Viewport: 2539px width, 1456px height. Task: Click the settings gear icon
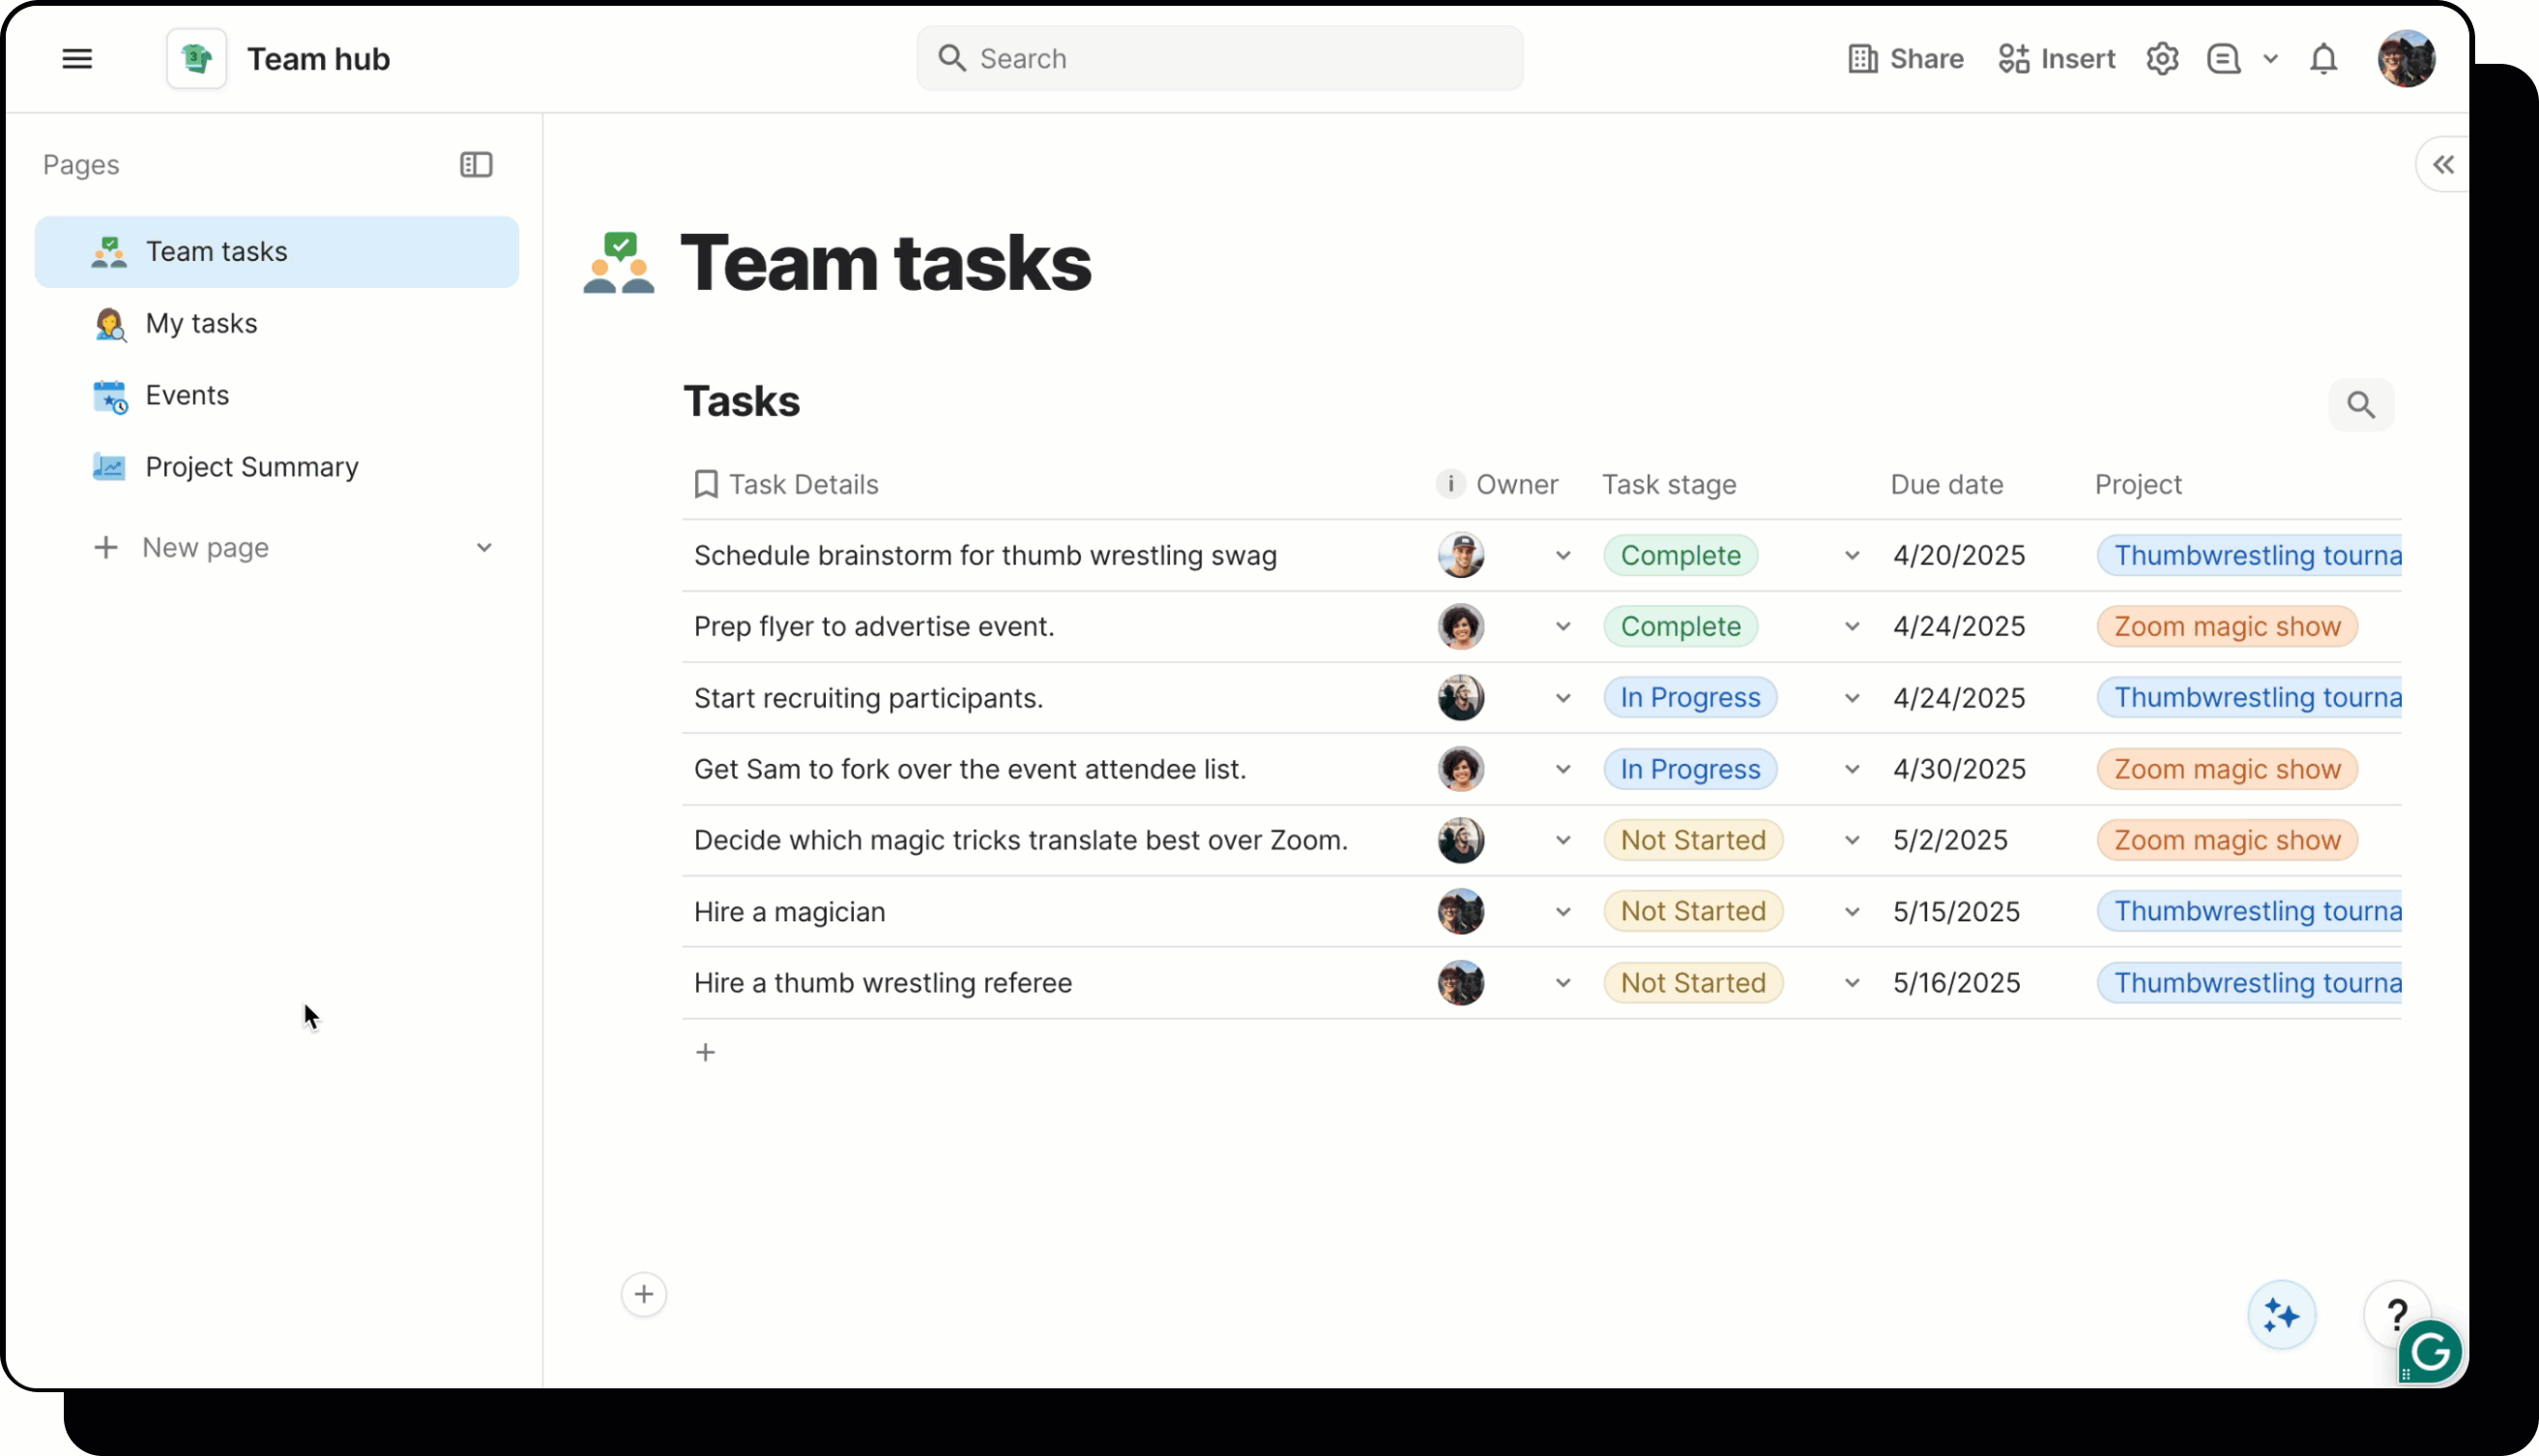[x=2161, y=59]
